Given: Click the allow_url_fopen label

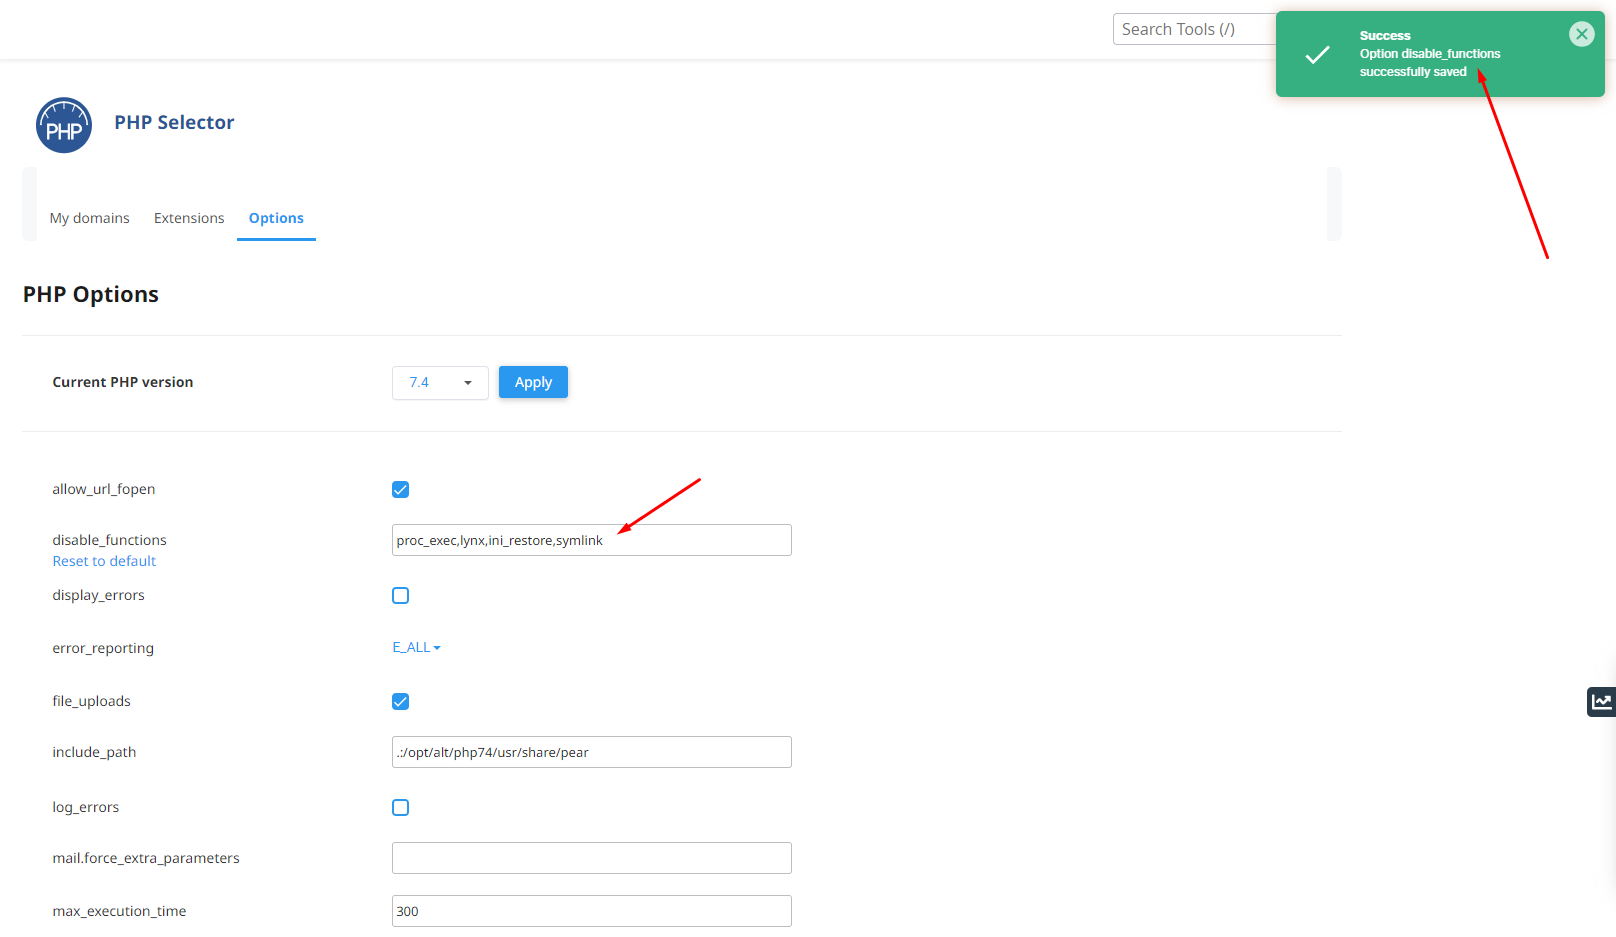Looking at the screenshot, I should pyautogui.click(x=104, y=489).
